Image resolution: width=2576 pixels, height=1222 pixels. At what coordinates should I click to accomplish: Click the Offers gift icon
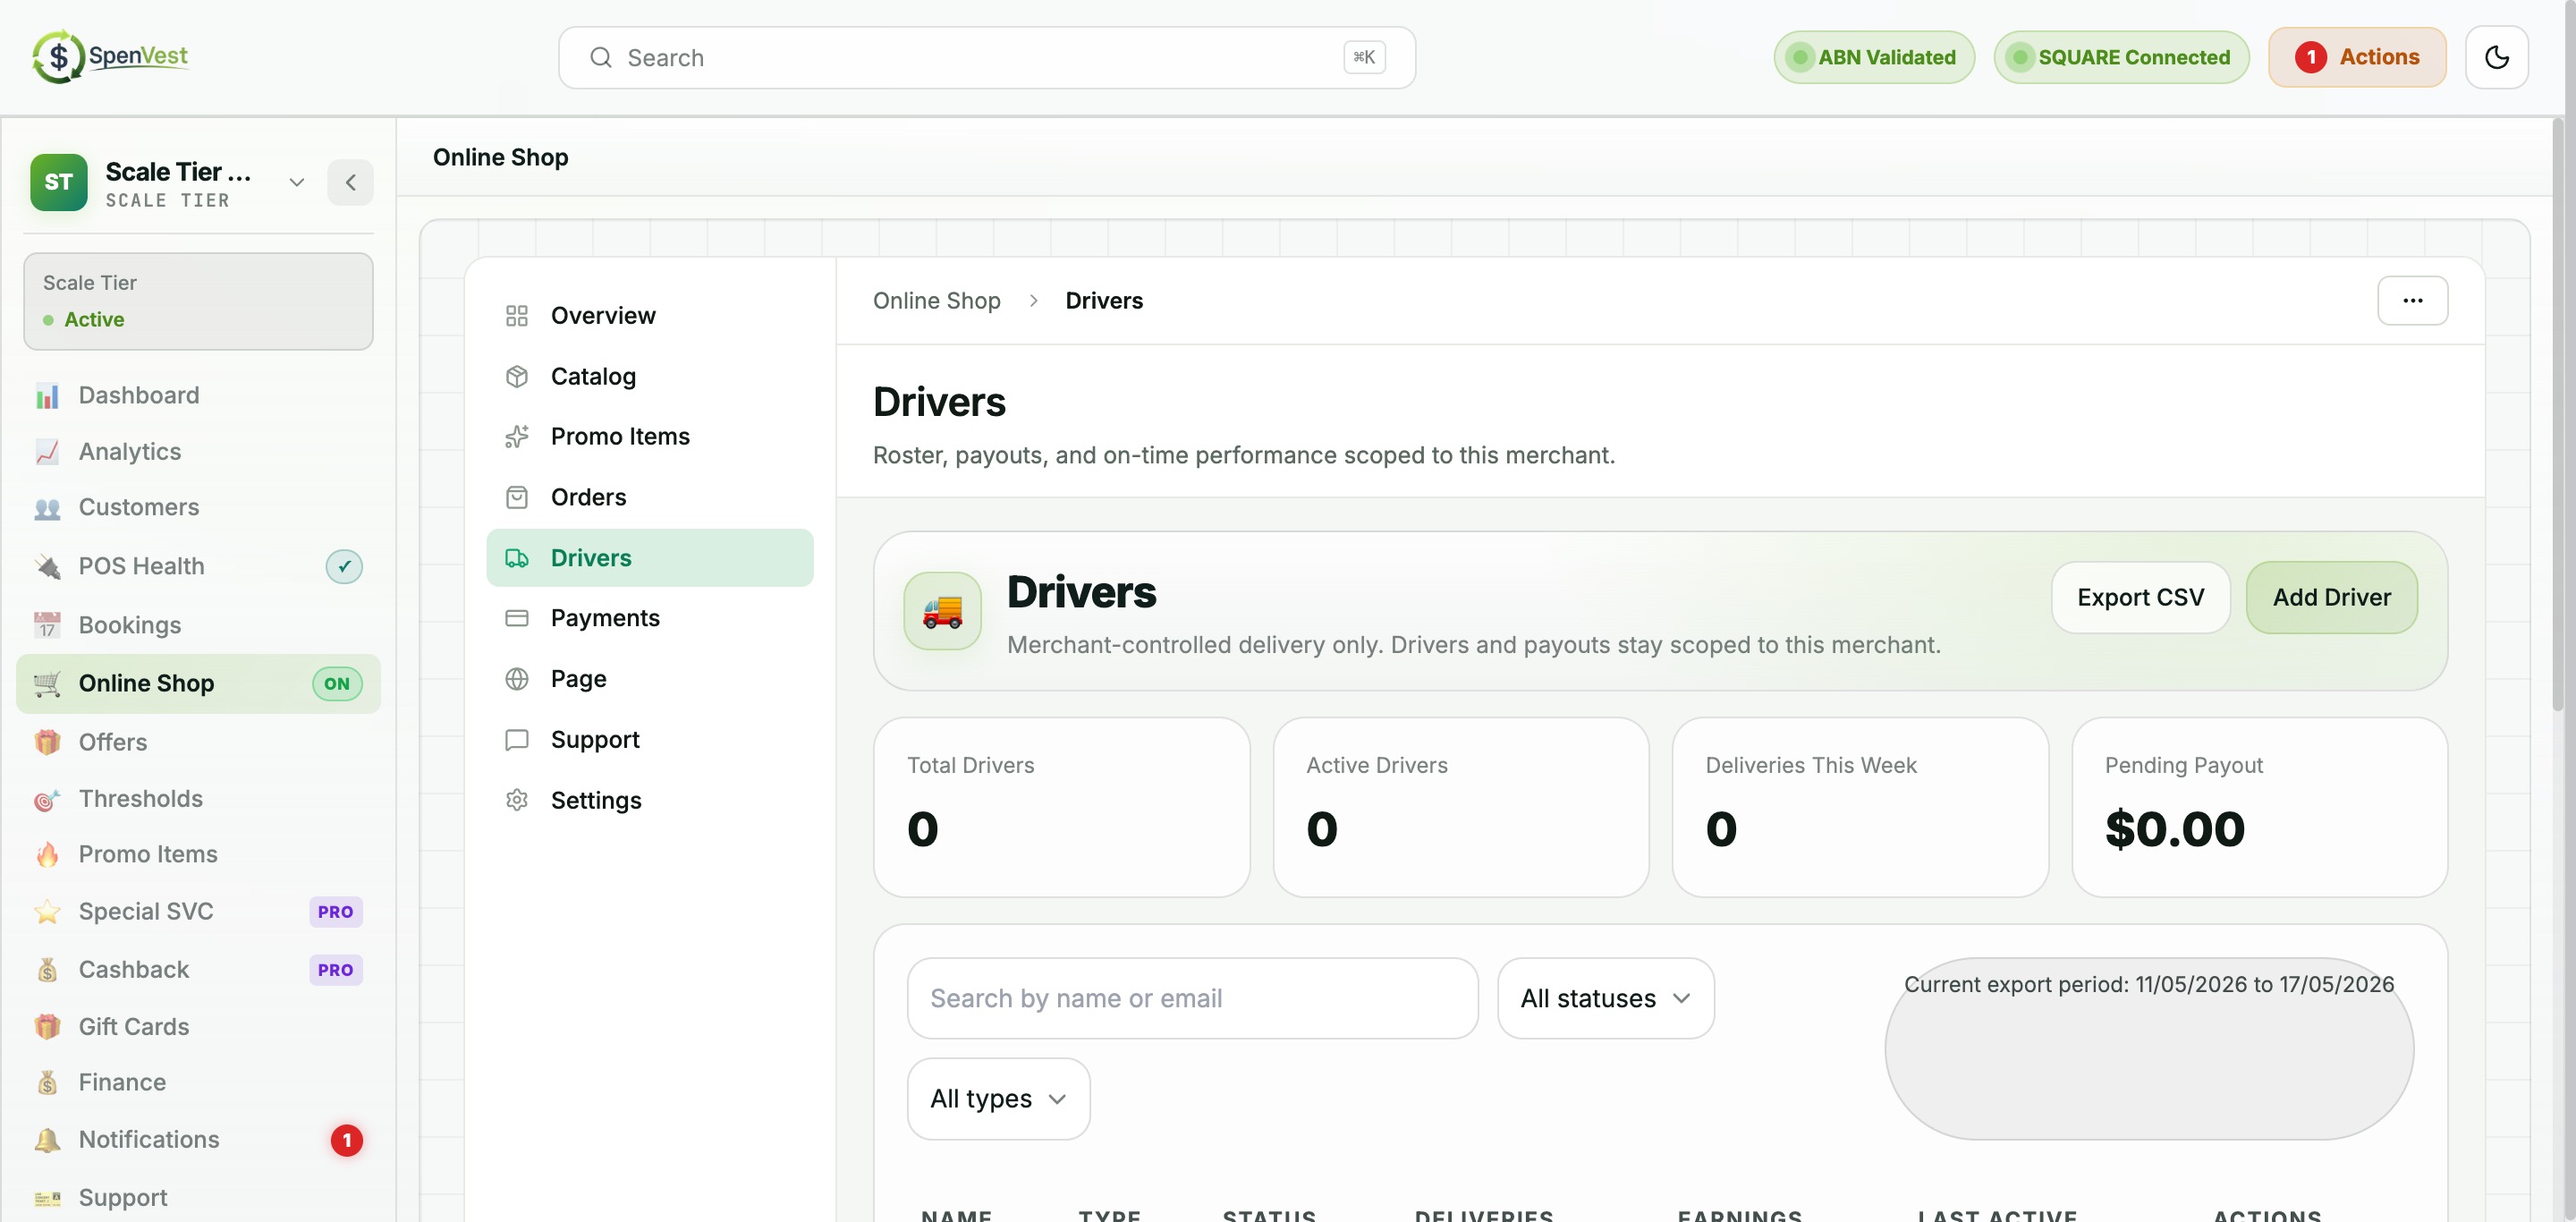click(47, 742)
